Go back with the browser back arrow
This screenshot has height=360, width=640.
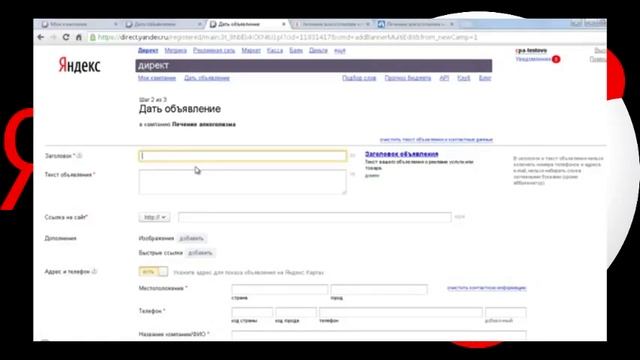point(40,37)
